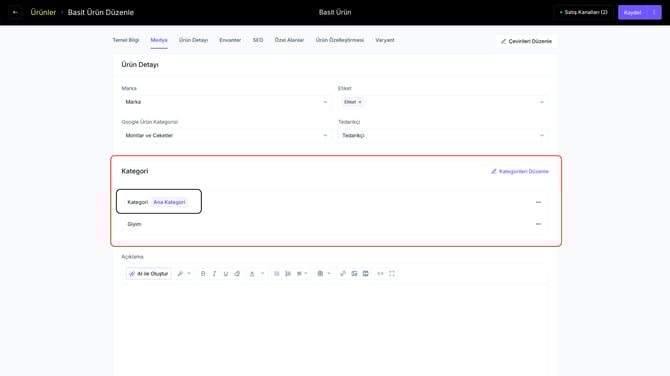Click AI ile Oluştur button
Screen dimensions: 670x376
click(149, 273)
